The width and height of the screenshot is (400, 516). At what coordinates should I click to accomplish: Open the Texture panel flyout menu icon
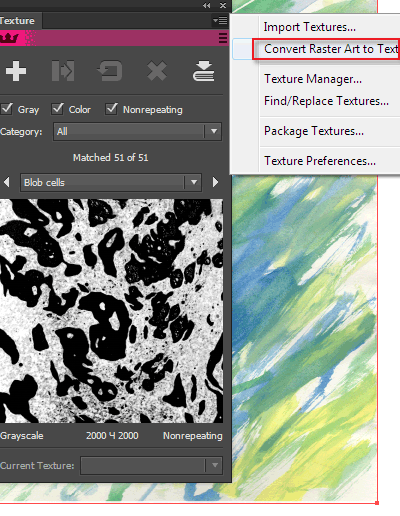(x=220, y=21)
